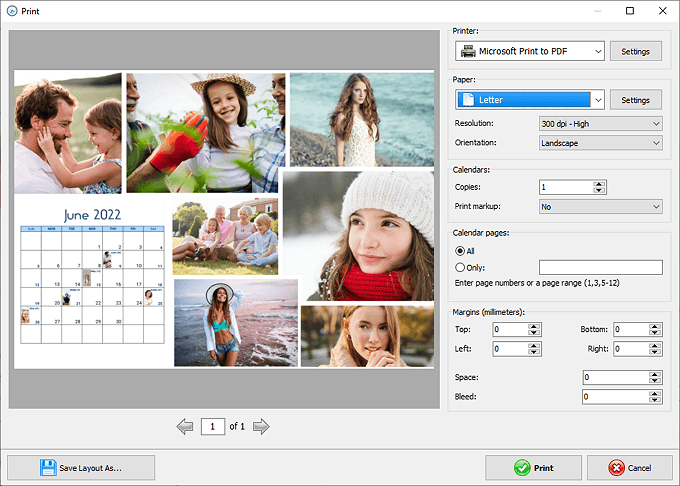Click the Letter paper page icon
The height and width of the screenshot is (486, 680).
pos(468,100)
